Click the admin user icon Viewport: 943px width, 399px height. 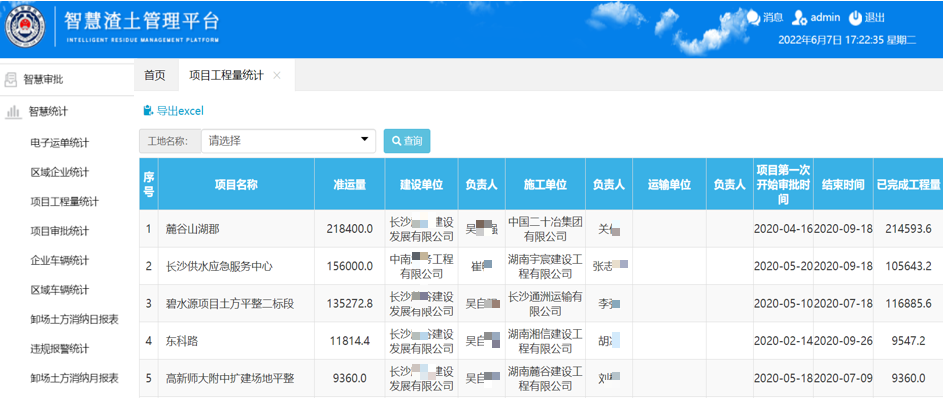(x=799, y=18)
